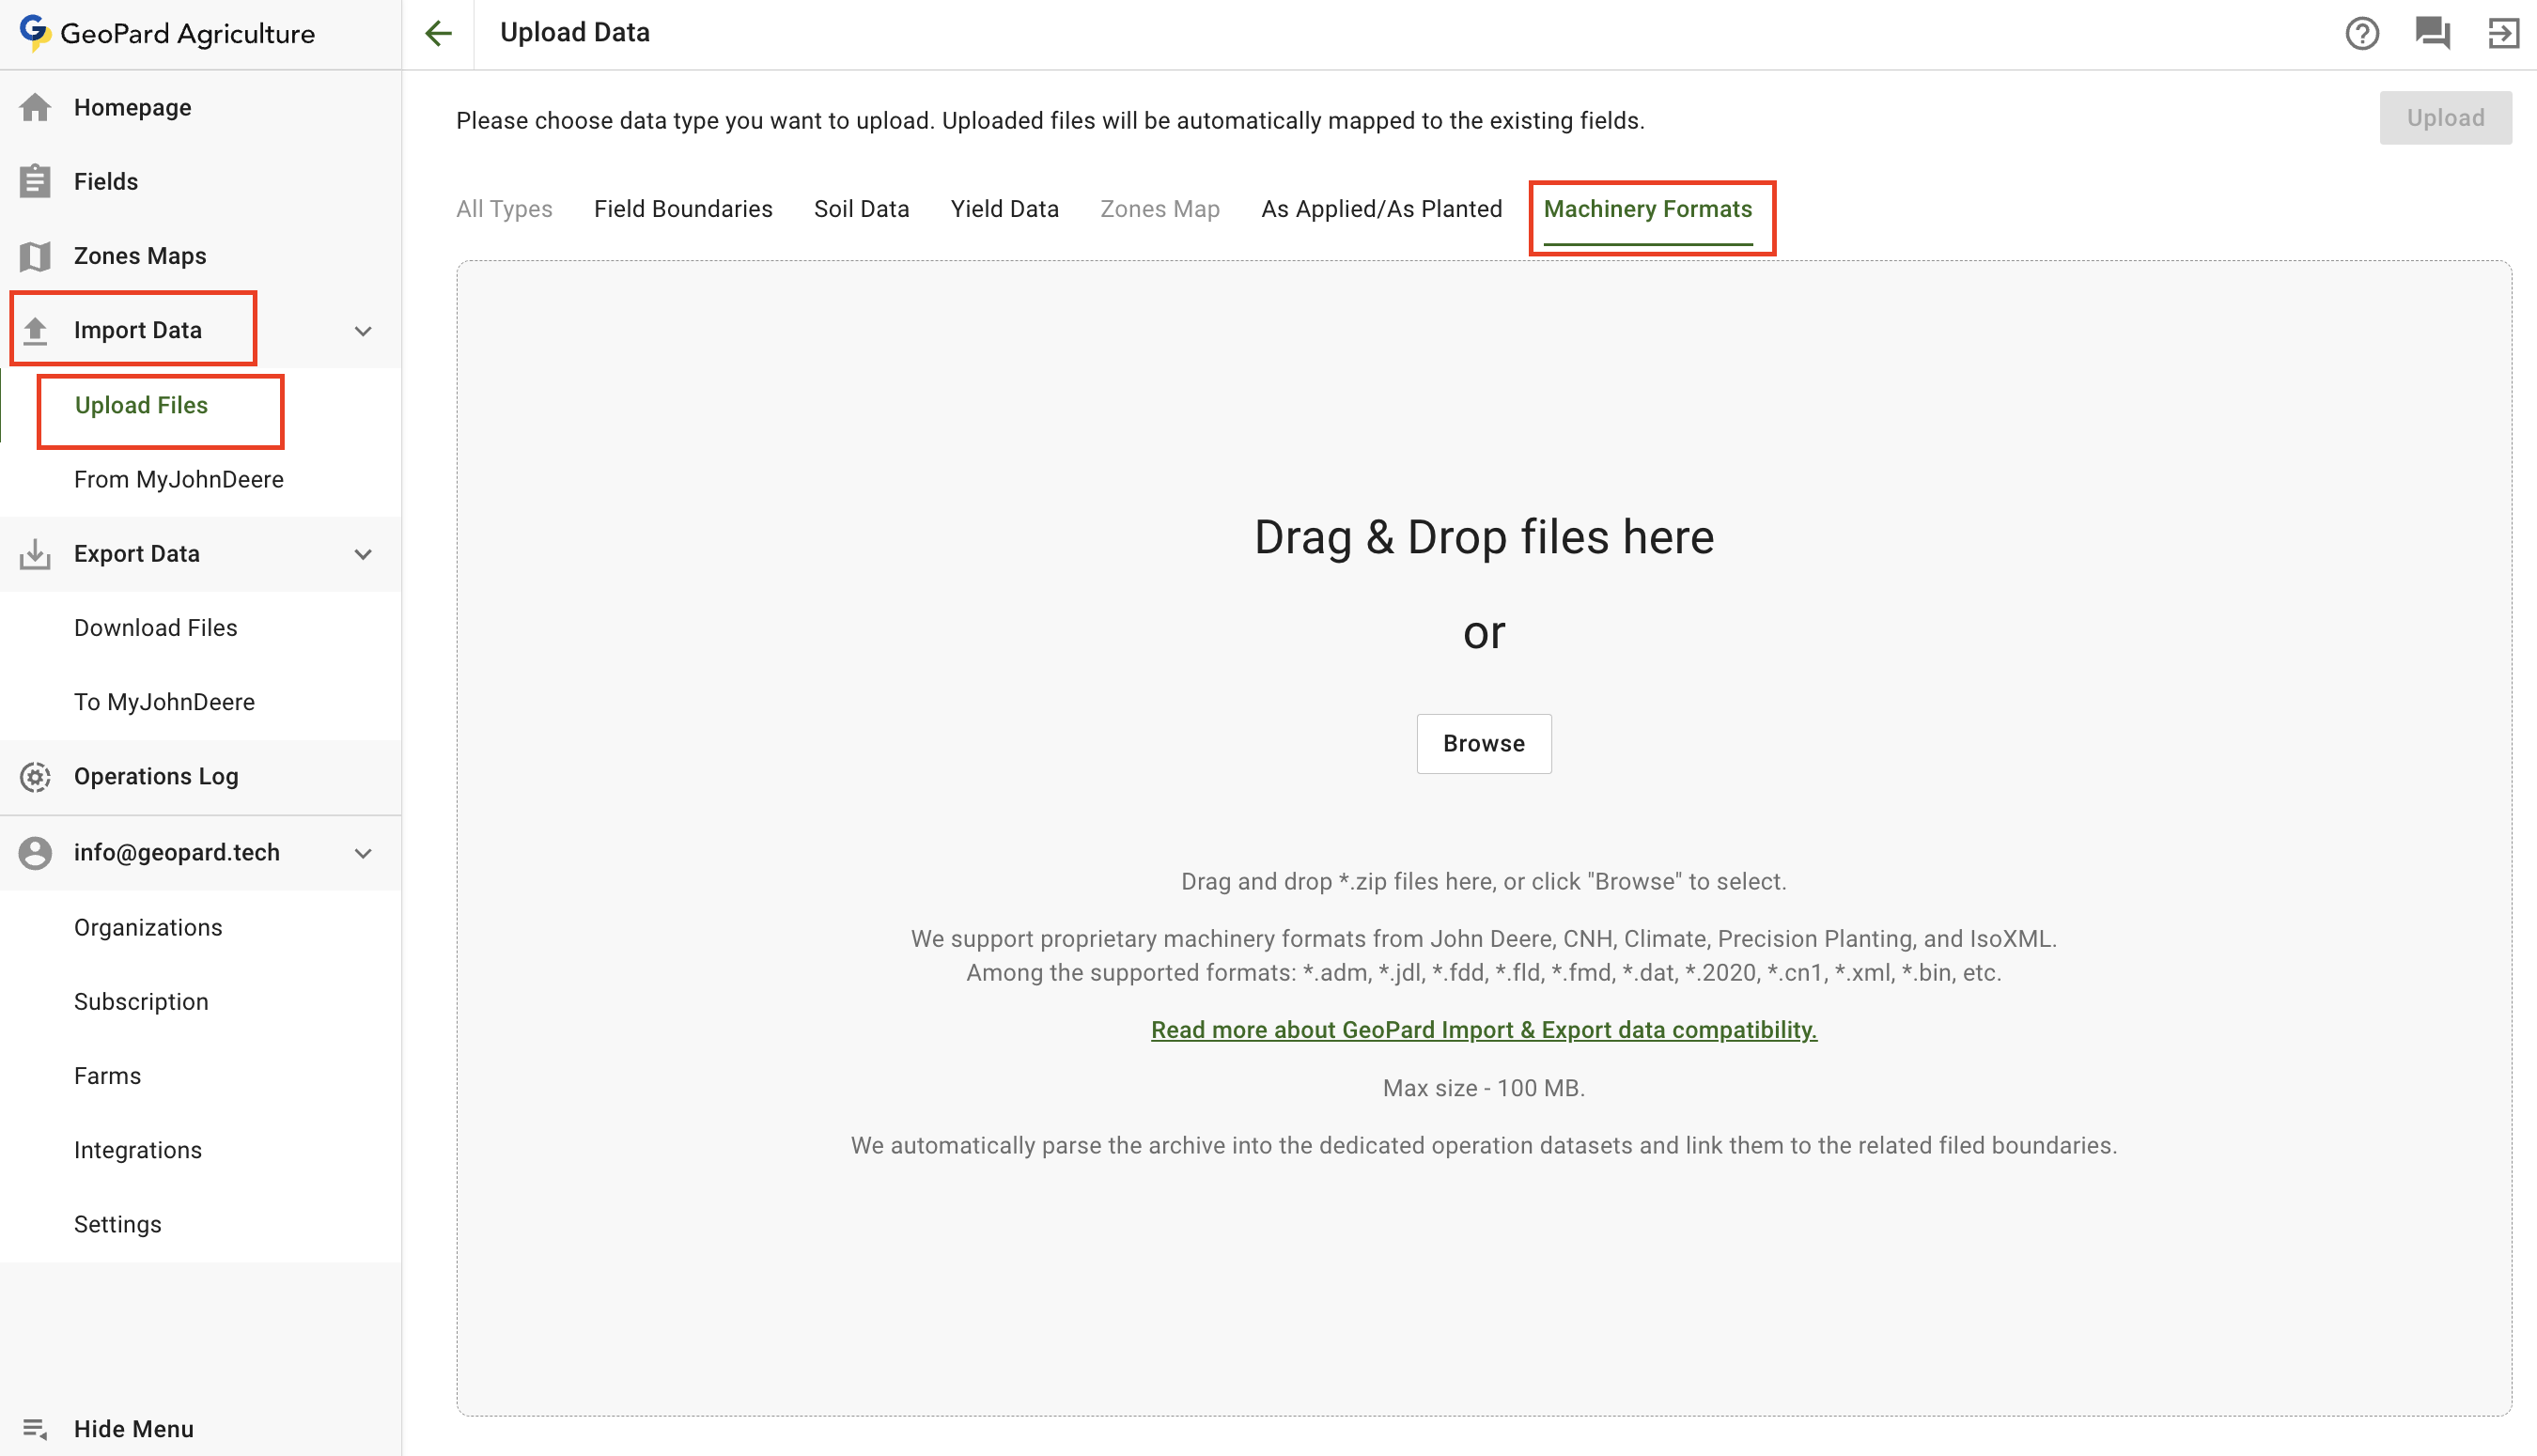
Task: Click the GeoPard Agriculture logo
Action: tap(168, 33)
